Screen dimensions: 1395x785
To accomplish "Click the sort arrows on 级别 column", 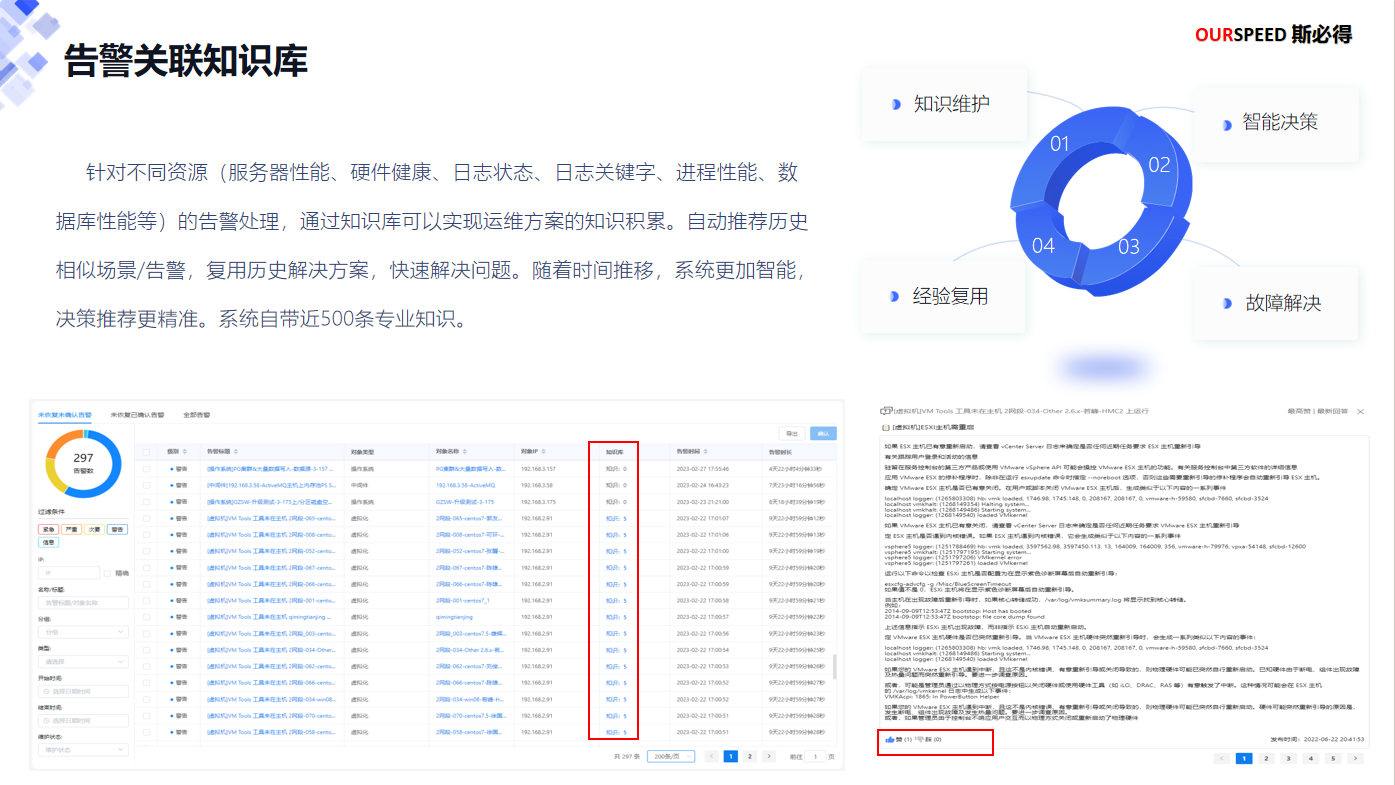I will pos(185,452).
